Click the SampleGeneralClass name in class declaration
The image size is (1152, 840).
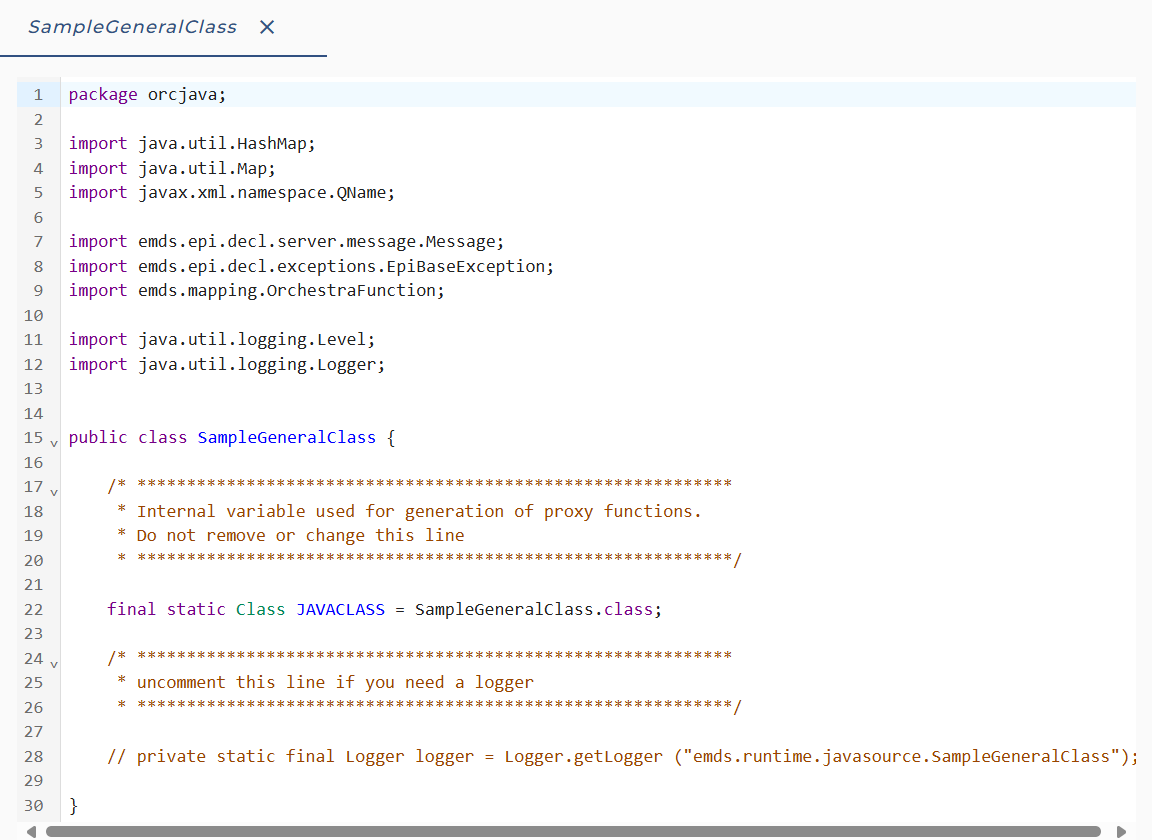pos(287,437)
